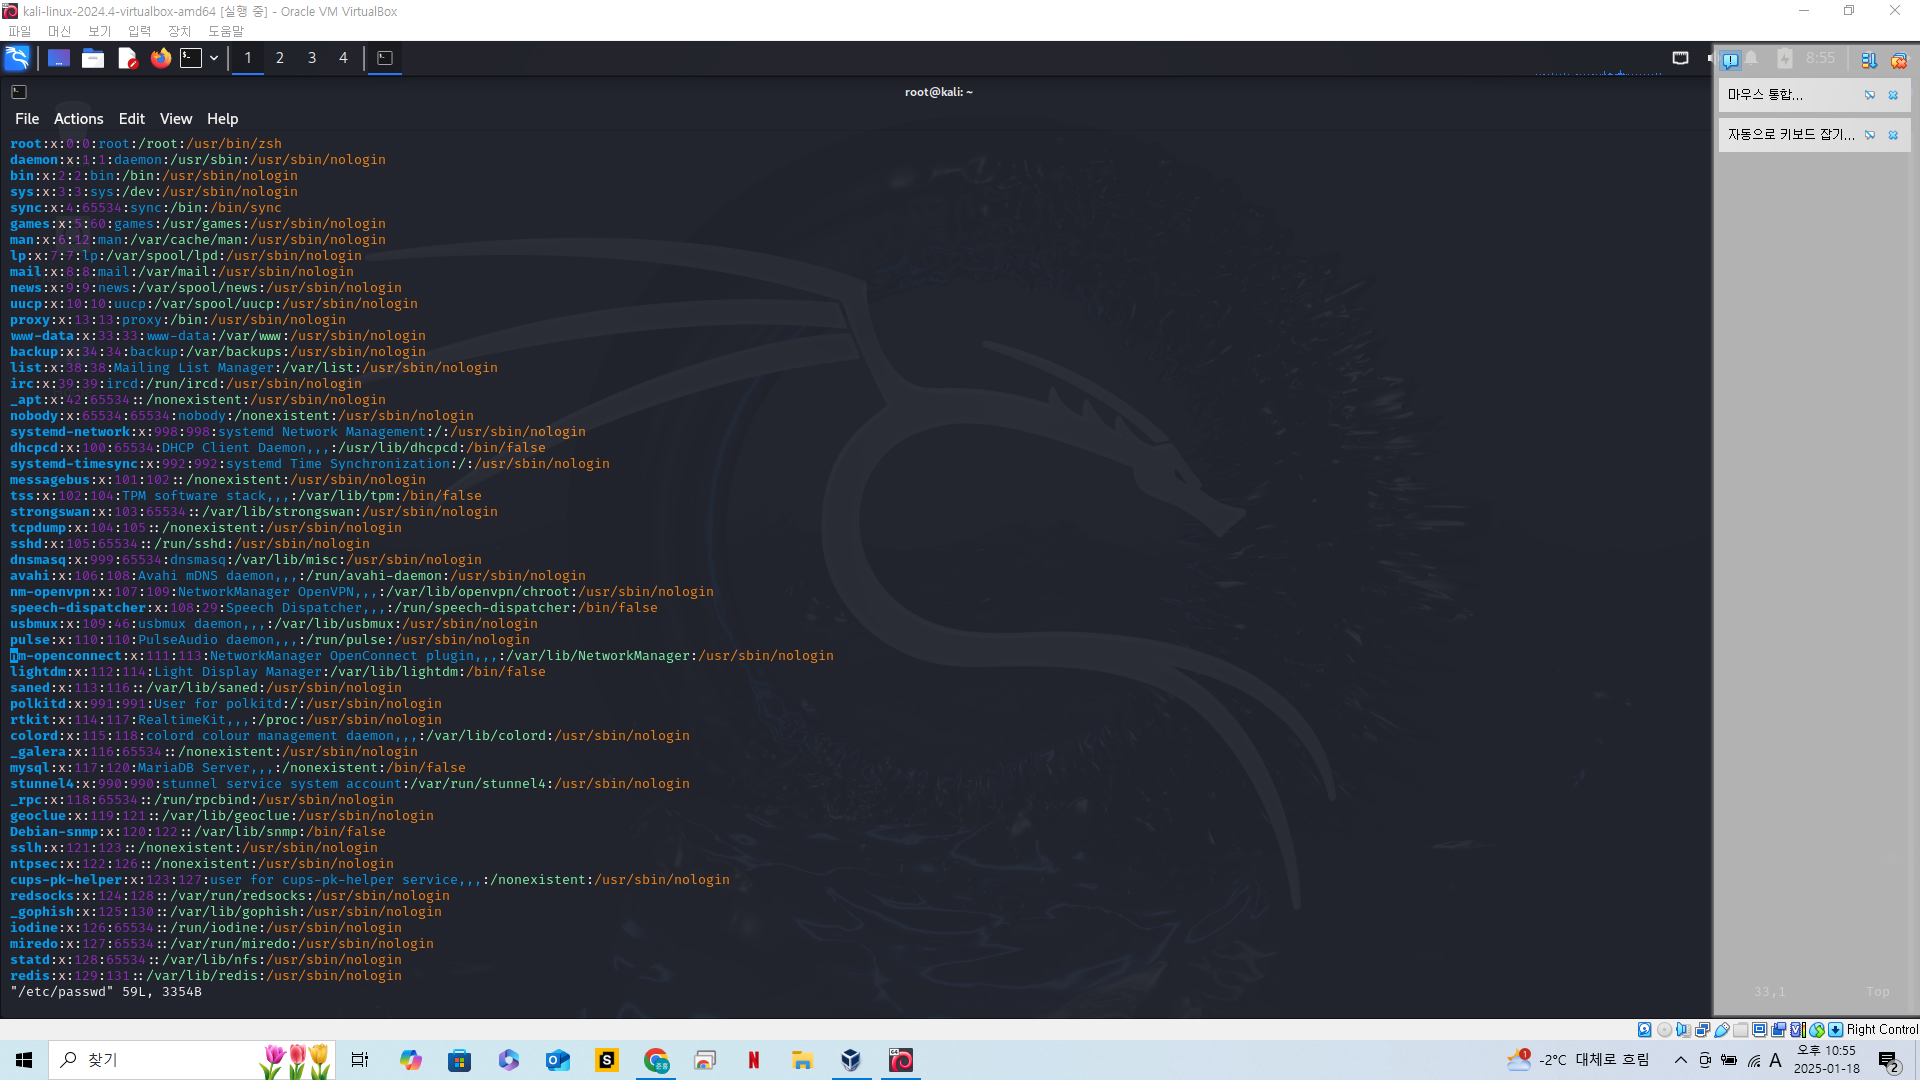Open the VirtualBox 머신 menu
The image size is (1920, 1080).
tap(59, 31)
